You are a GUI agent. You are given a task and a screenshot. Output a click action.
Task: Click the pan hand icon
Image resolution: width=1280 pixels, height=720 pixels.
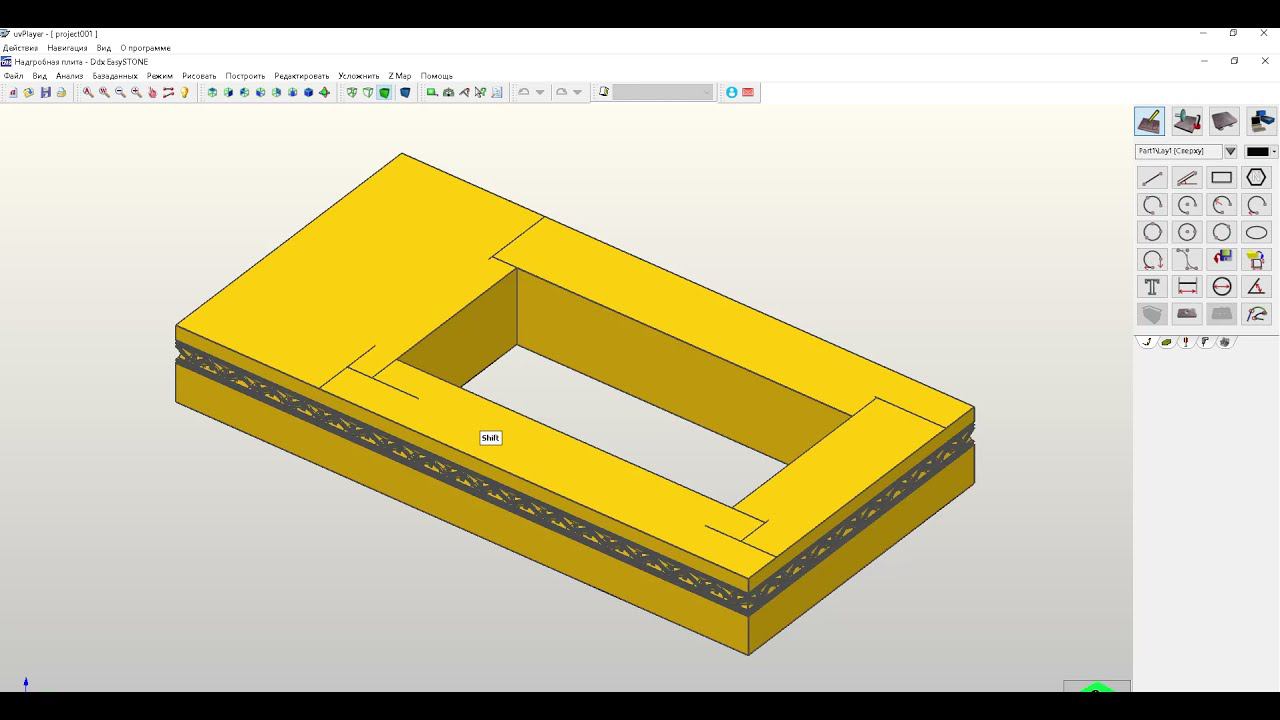point(152,92)
